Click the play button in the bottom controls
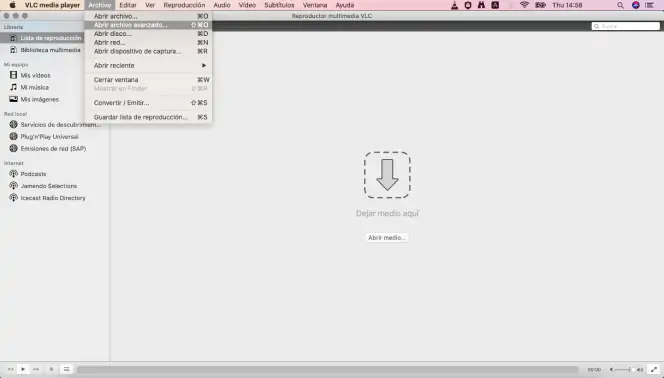 (x=23, y=369)
